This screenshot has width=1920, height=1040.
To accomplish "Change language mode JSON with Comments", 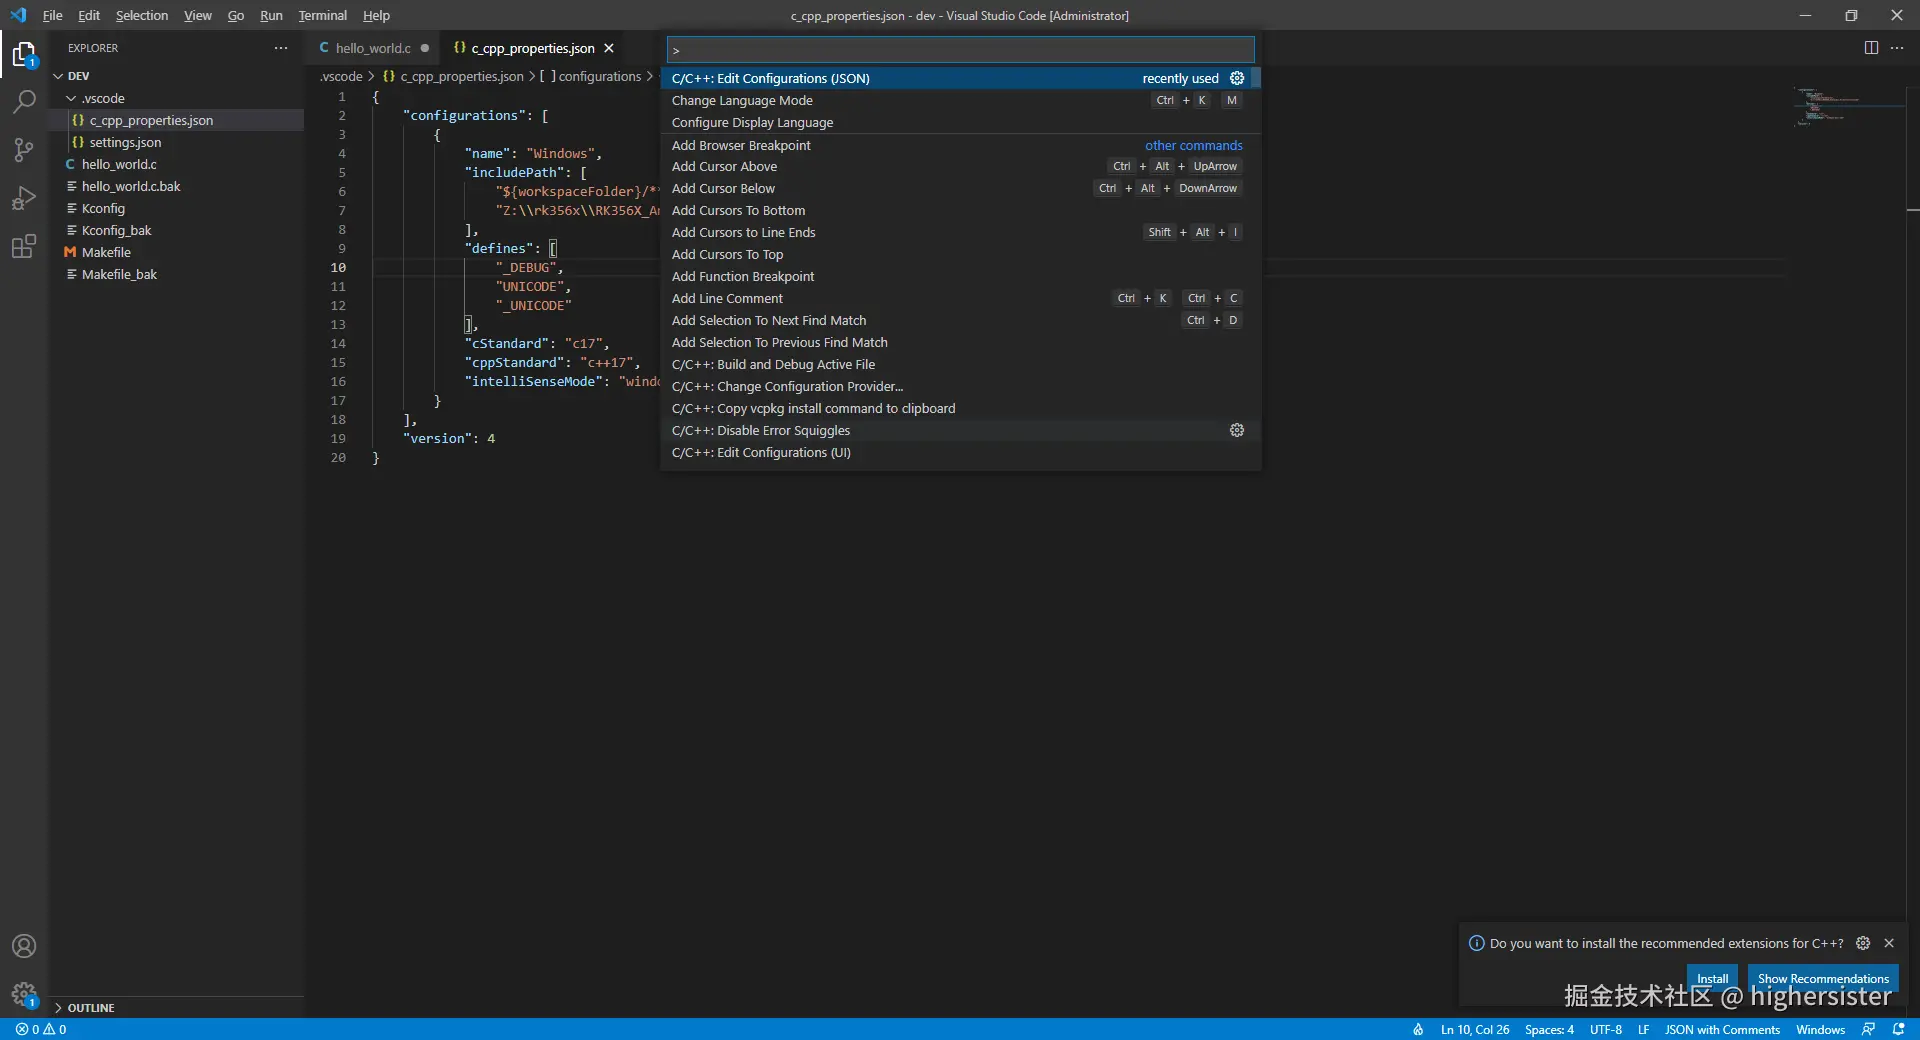I will coord(1722,1029).
